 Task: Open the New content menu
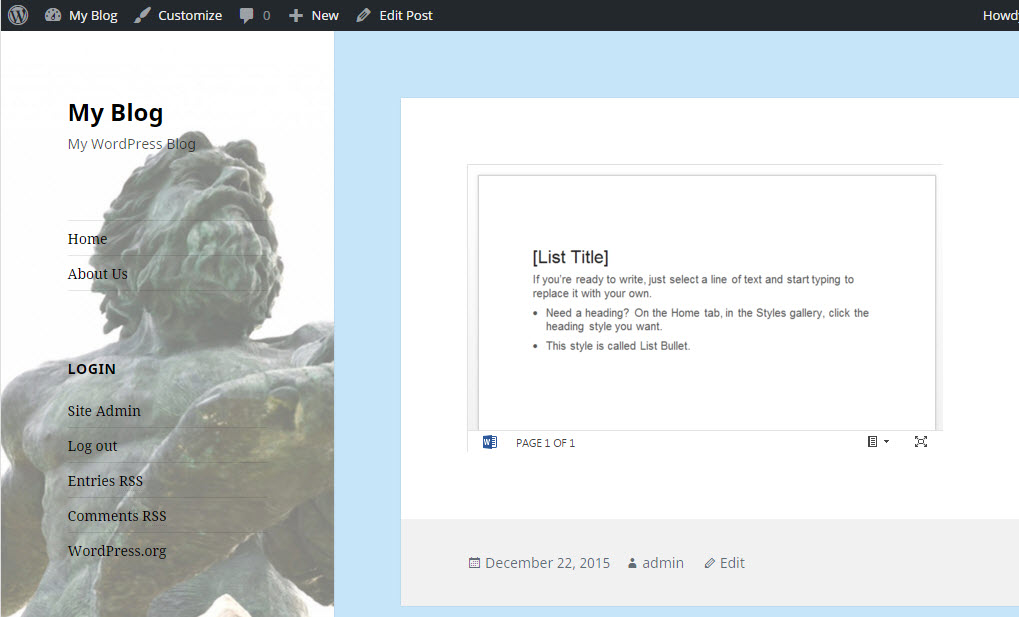tap(314, 15)
